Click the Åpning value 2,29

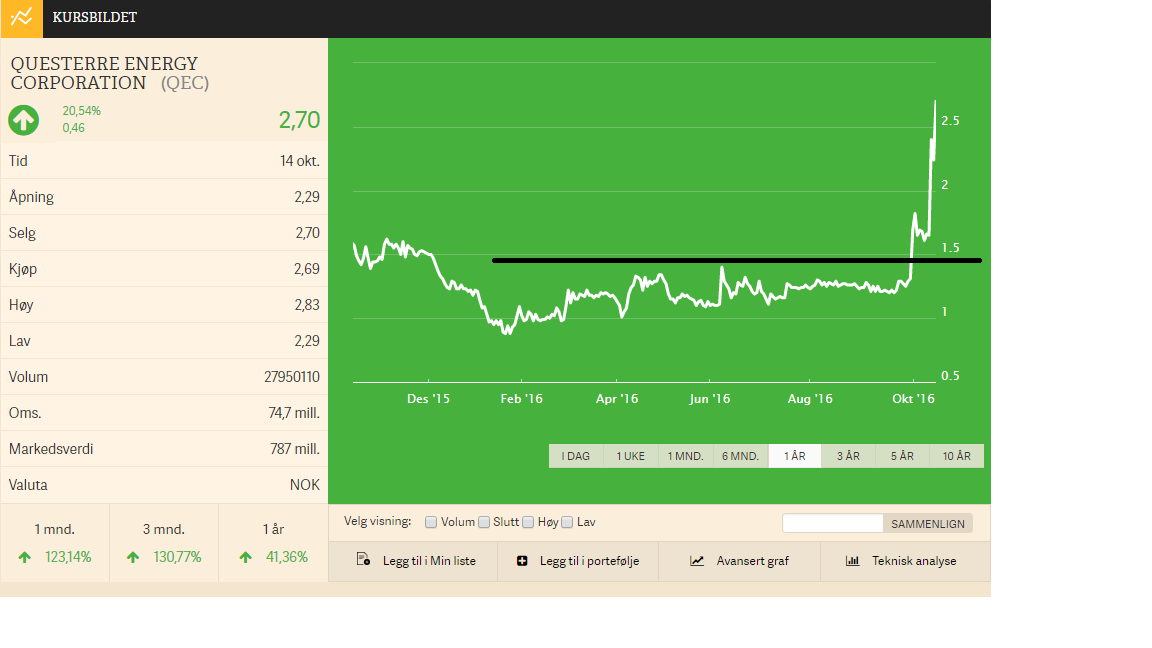307,197
